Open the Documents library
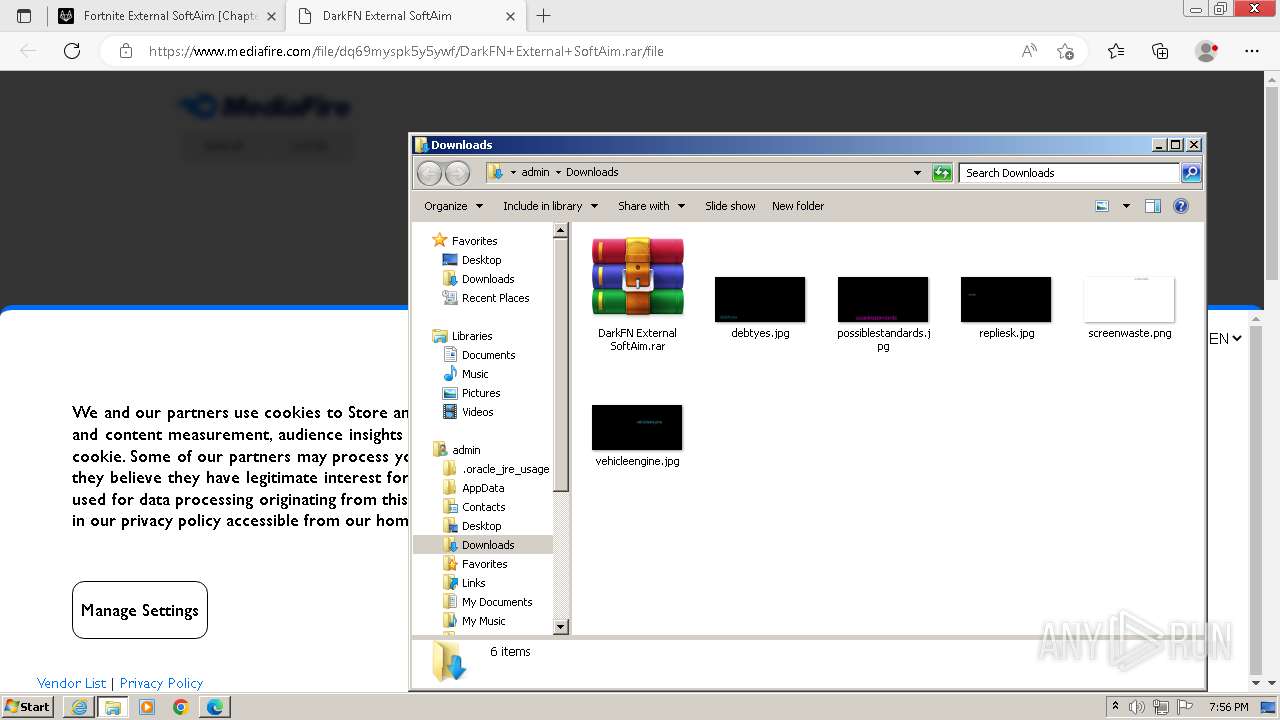This screenshot has height=720, width=1280. [x=488, y=355]
